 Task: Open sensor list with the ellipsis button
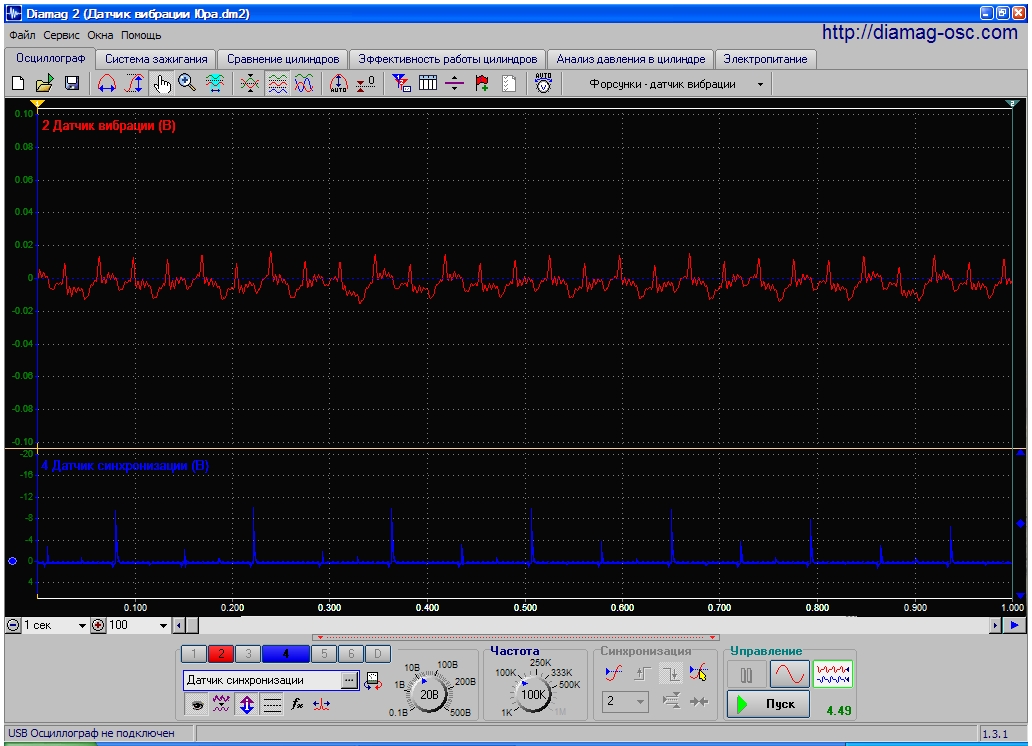[349, 680]
